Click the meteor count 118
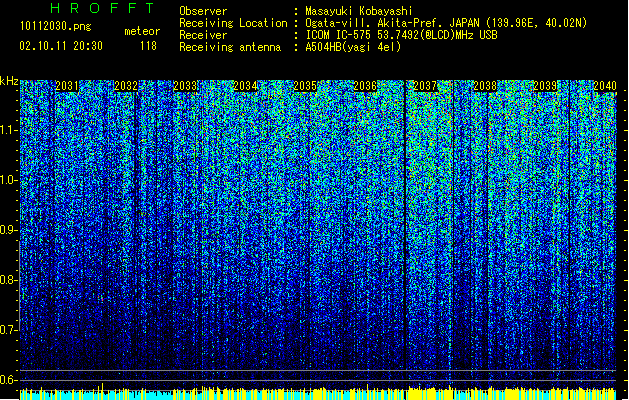This screenshot has width=629, height=400. pos(148,46)
